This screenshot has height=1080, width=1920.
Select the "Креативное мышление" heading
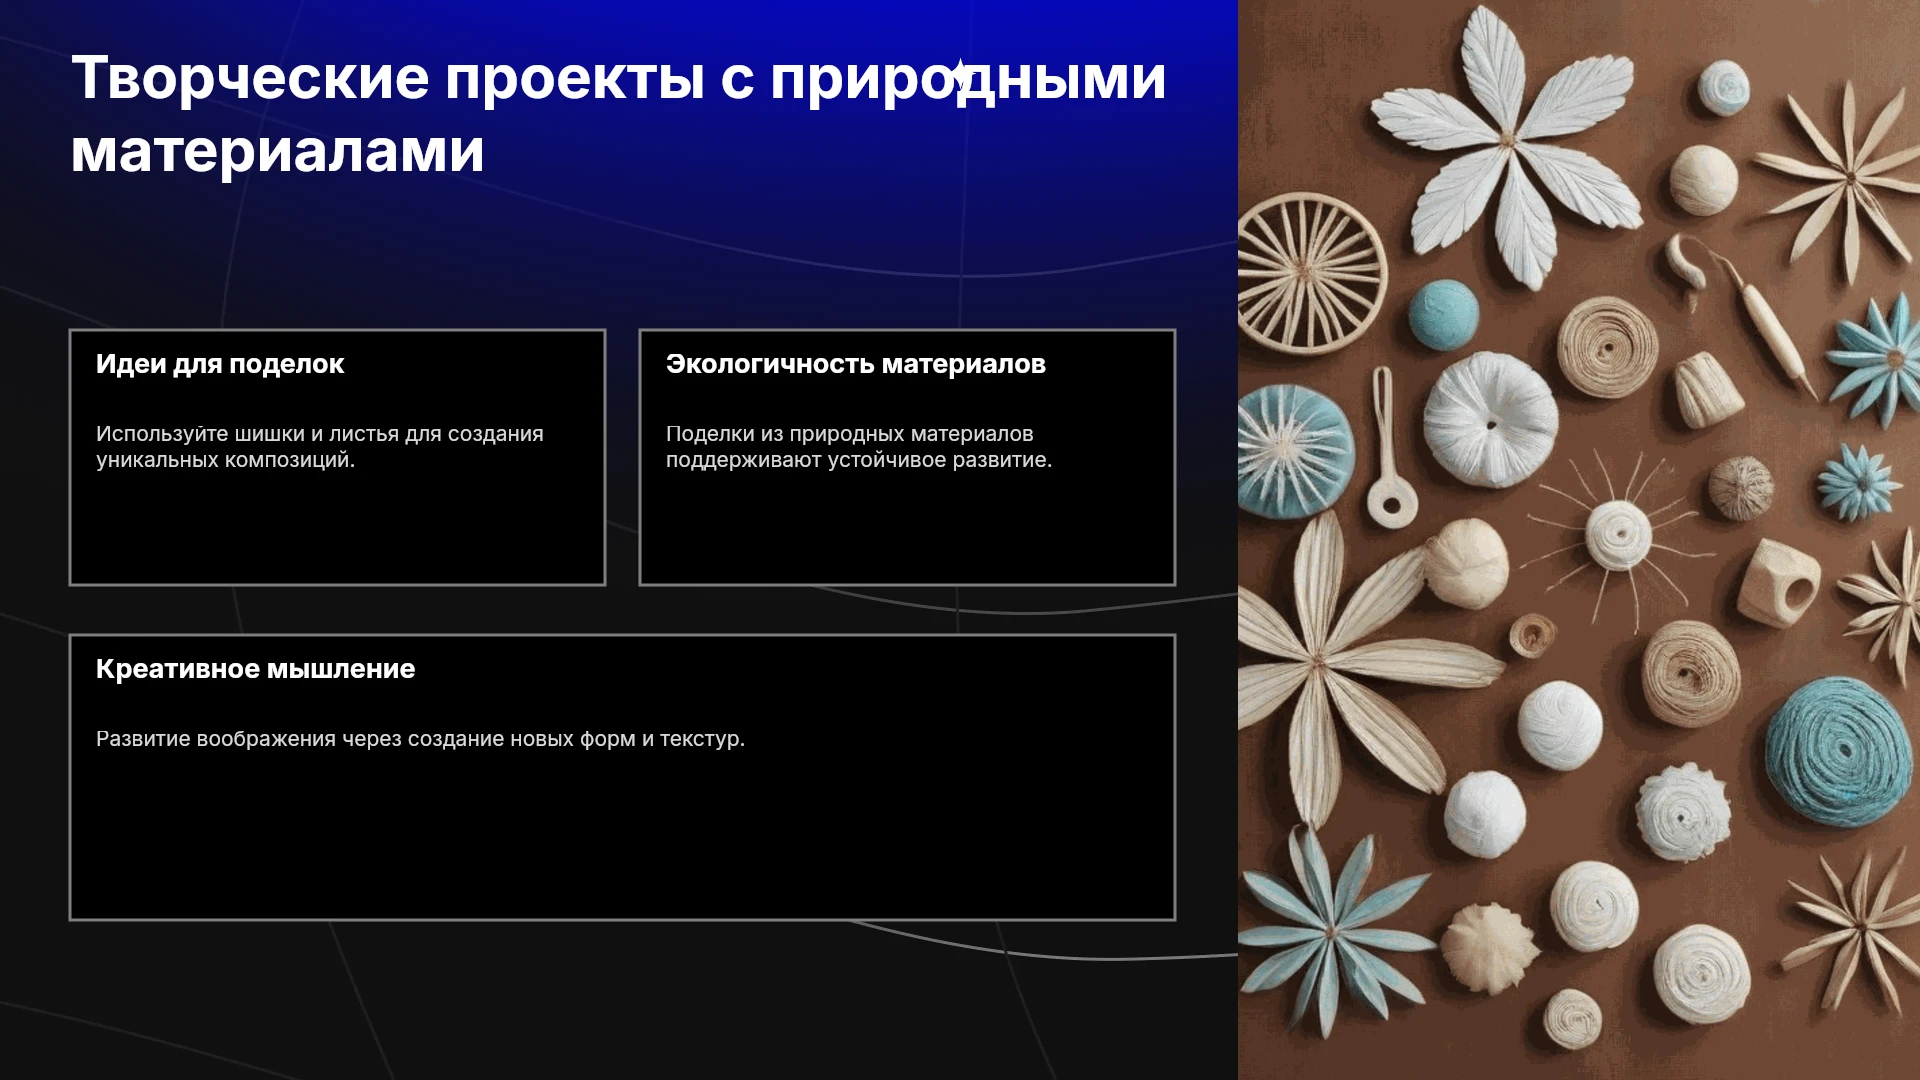(255, 669)
